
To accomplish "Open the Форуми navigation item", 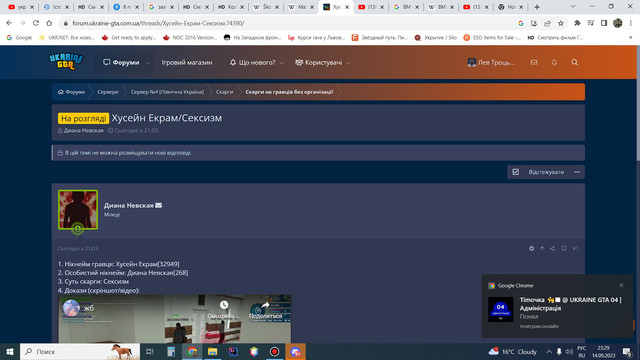I will 121,62.
